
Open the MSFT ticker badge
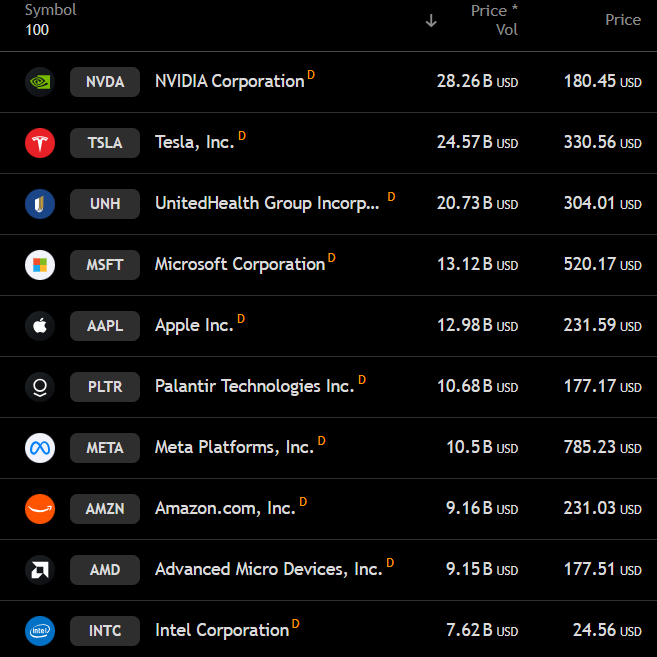pos(105,265)
